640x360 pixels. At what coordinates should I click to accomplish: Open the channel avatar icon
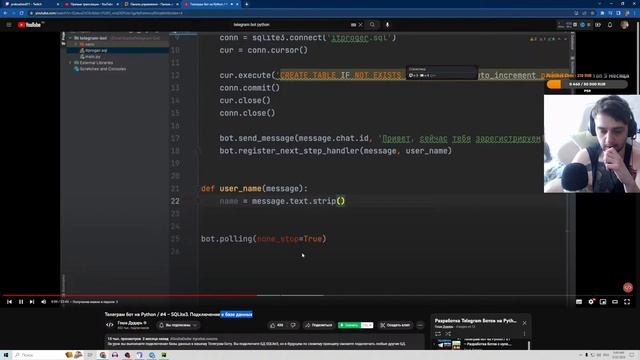(x=109, y=325)
